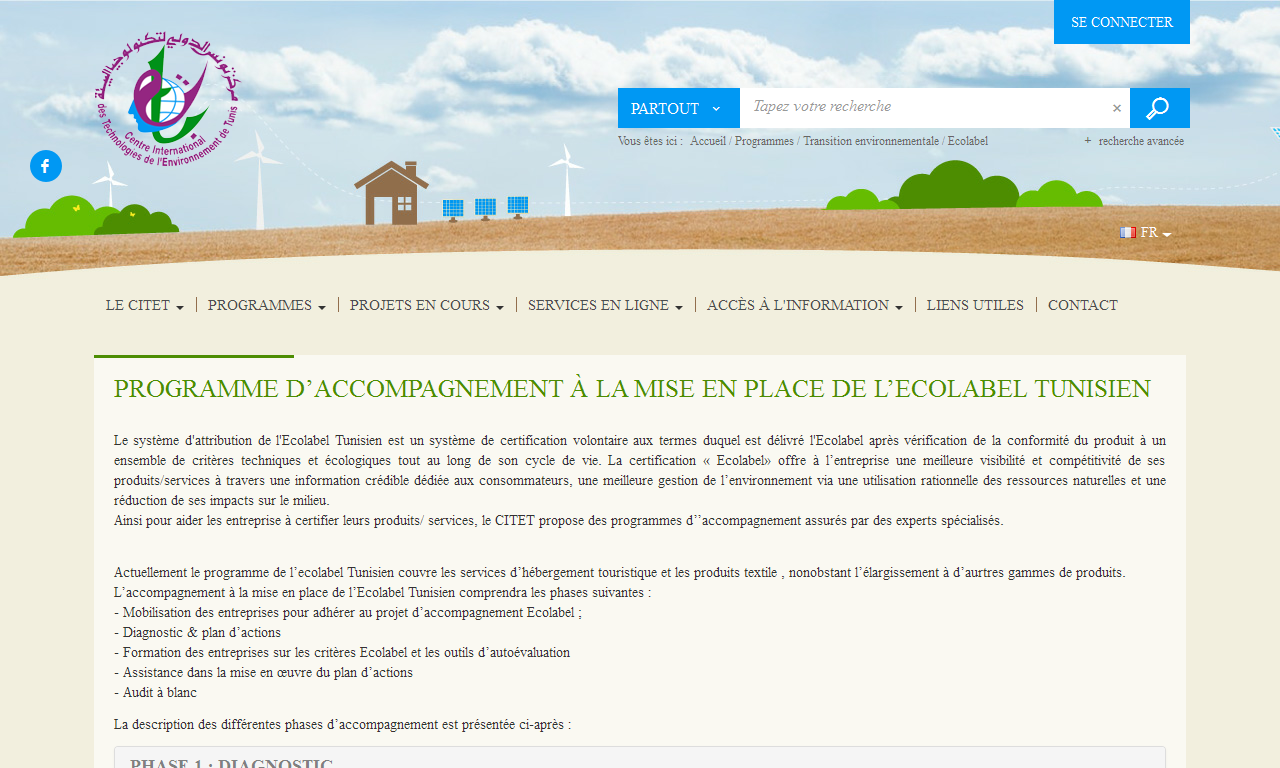Go to Accueil in the breadcrumb
The height and width of the screenshot is (768, 1280).
(x=708, y=141)
